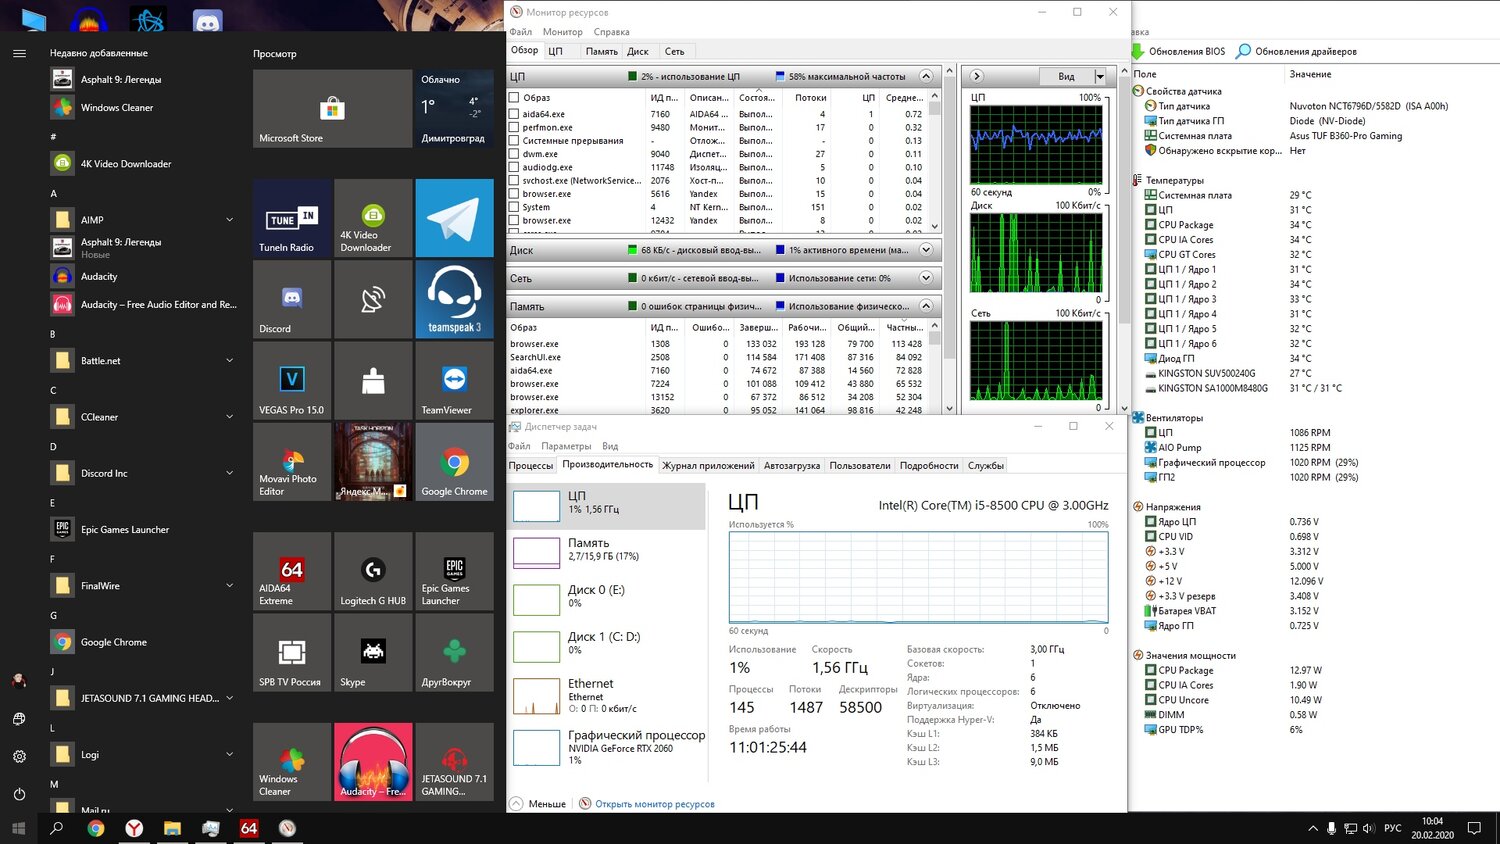Open the Яндекс.Музыка tile
1500x844 pixels.
pos(373,461)
